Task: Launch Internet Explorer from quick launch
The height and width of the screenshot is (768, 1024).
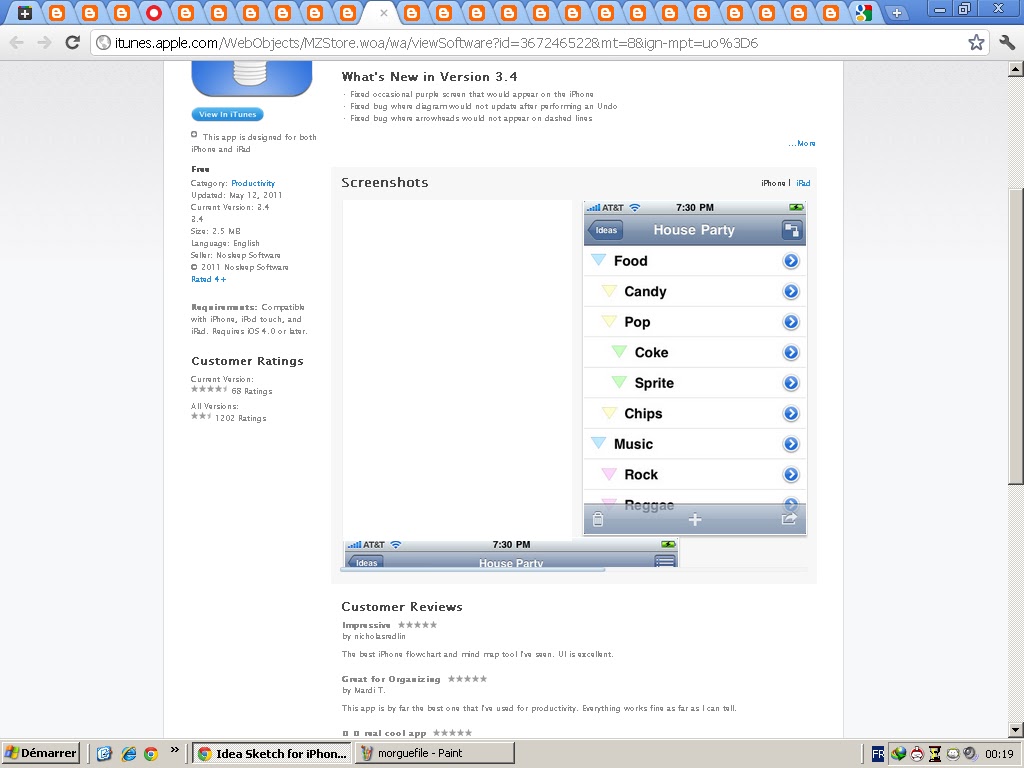Action: point(129,754)
